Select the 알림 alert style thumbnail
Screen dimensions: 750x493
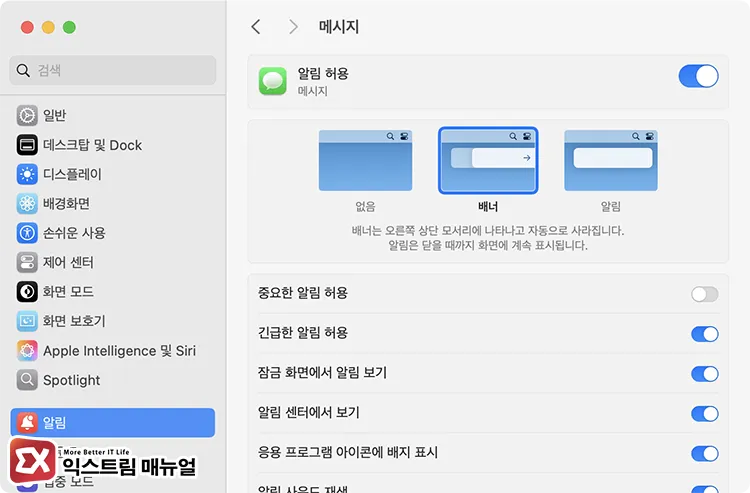click(611, 160)
